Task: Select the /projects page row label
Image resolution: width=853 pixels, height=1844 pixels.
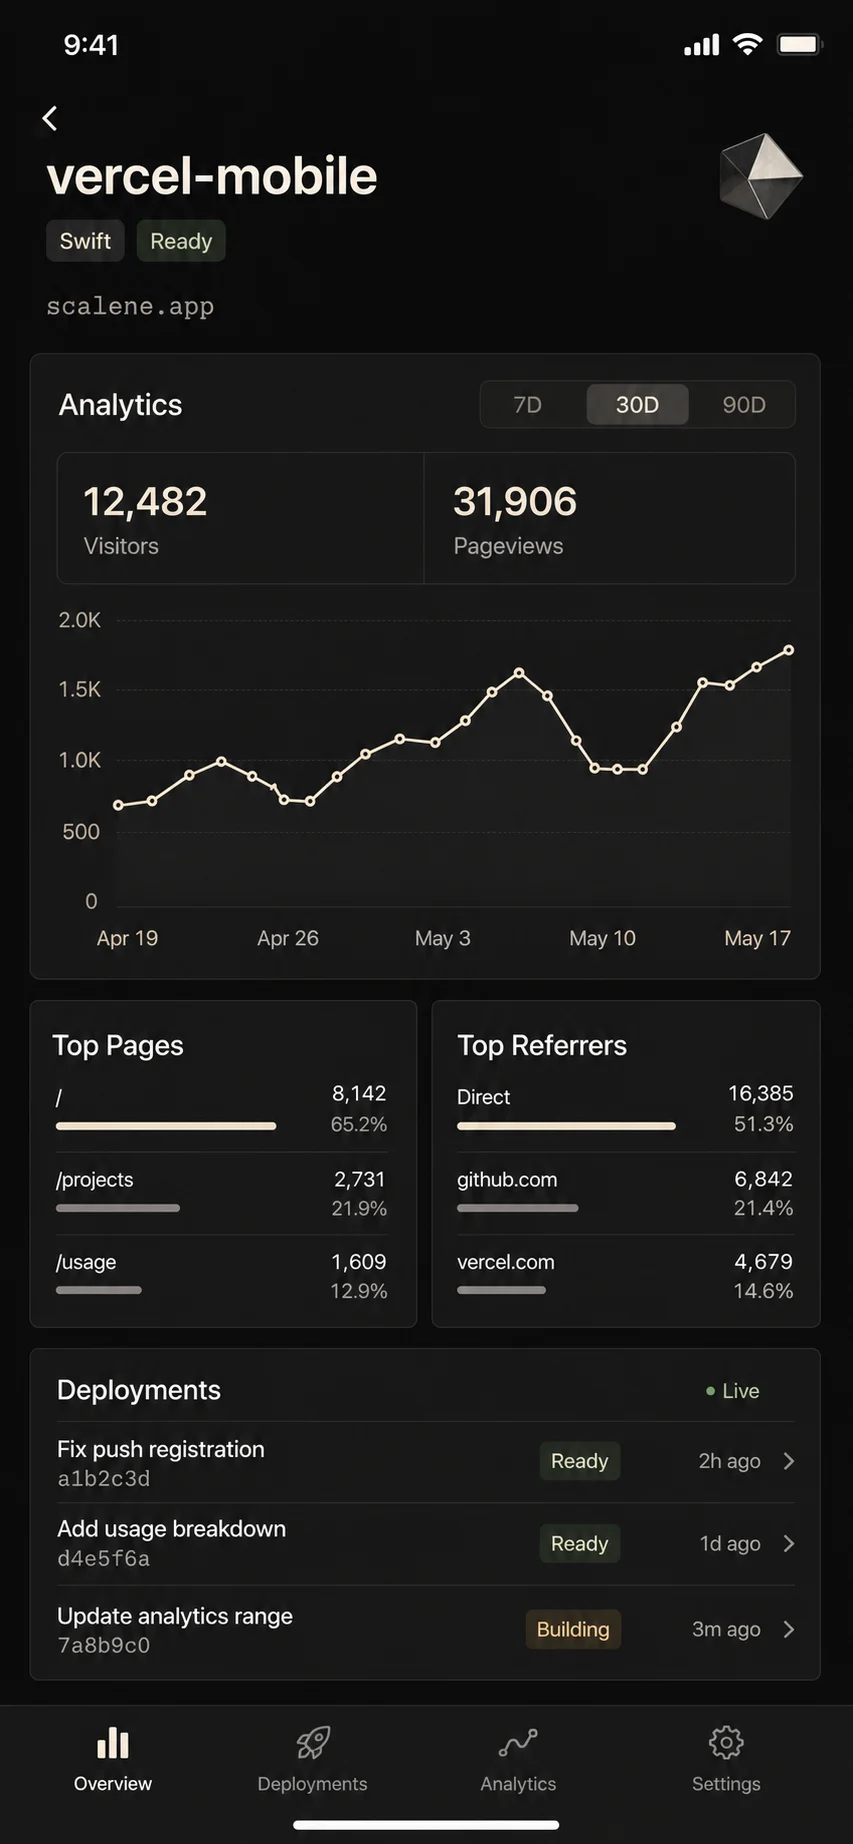Action: point(95,1180)
